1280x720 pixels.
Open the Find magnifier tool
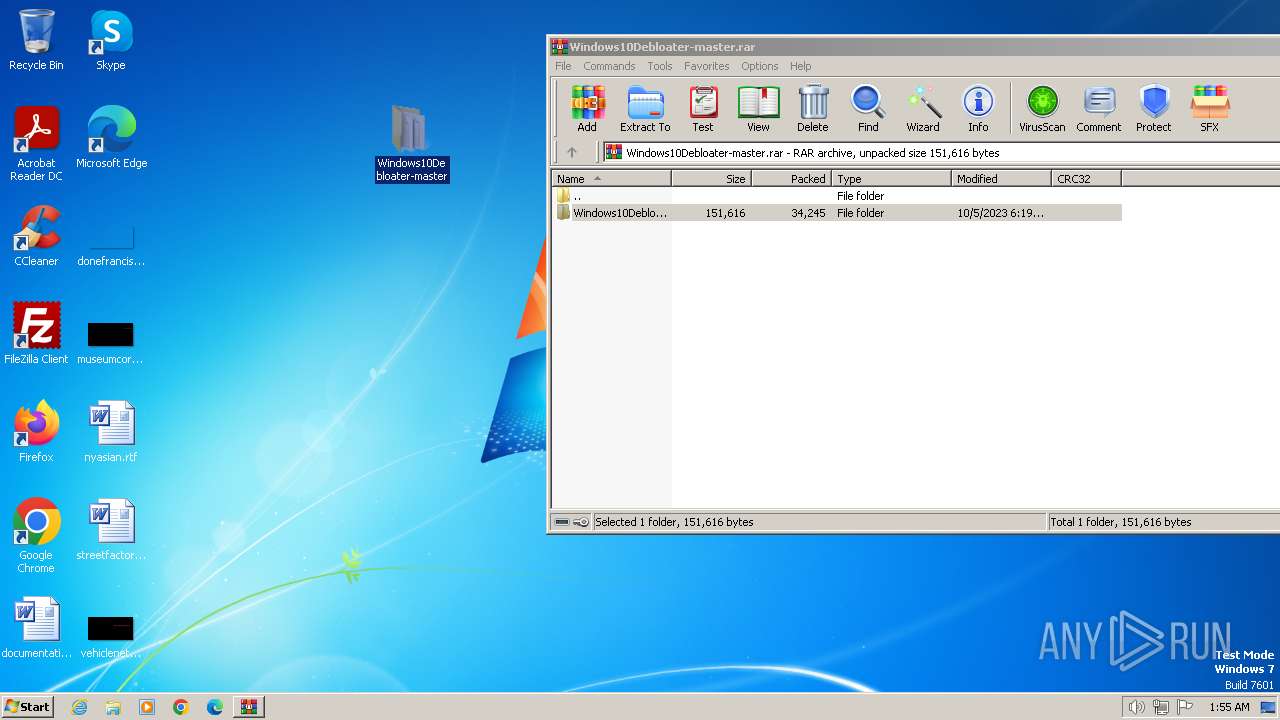coord(868,108)
